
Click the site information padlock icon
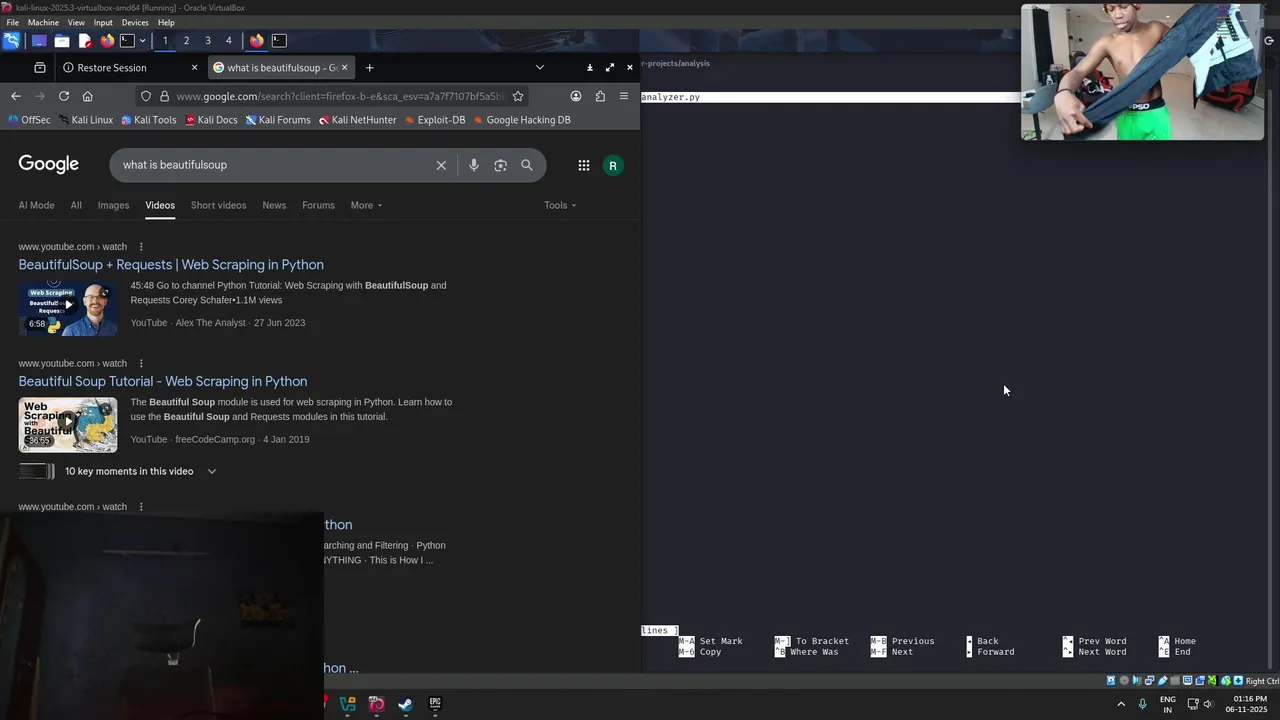163,96
